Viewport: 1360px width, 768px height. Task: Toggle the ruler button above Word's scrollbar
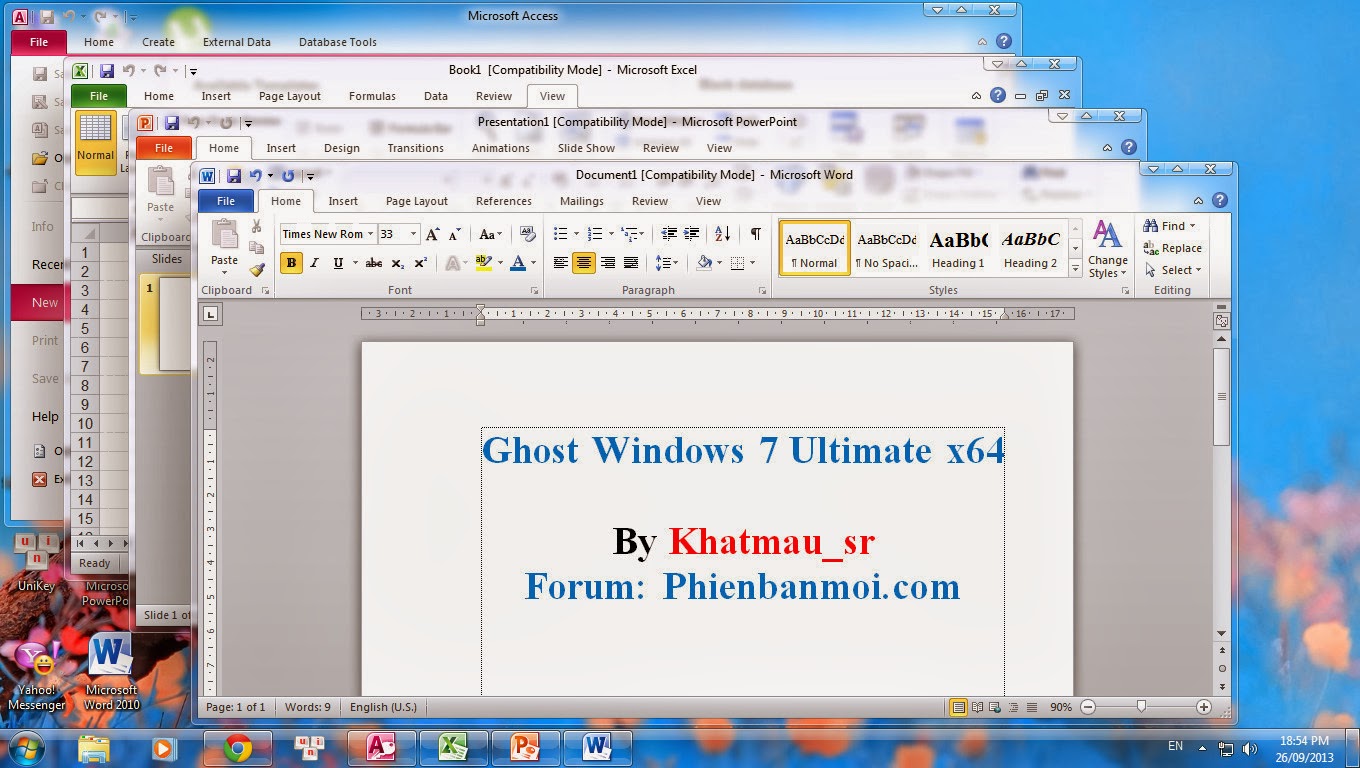(1221, 321)
